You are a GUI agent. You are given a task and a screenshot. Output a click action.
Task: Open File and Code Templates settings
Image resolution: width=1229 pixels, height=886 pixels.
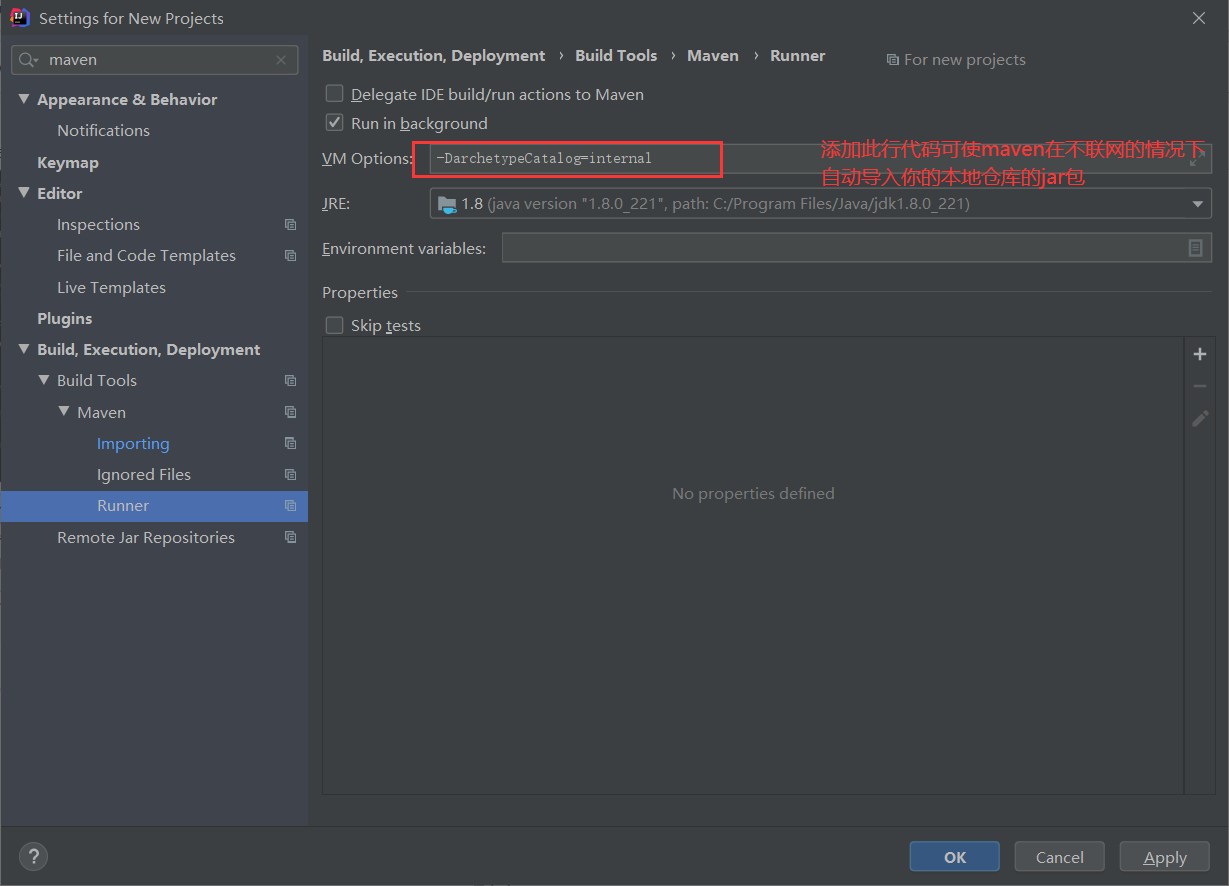tap(146, 256)
